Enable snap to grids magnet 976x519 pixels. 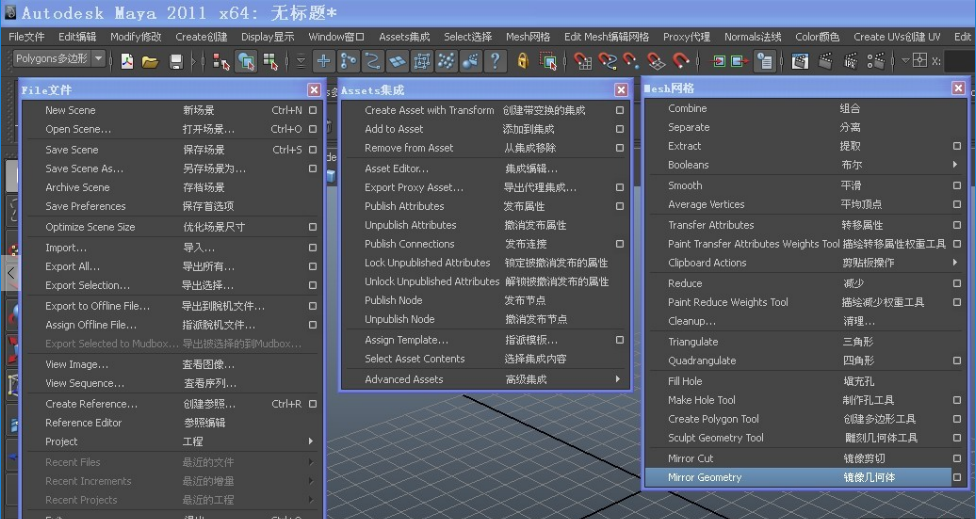[x=583, y=61]
